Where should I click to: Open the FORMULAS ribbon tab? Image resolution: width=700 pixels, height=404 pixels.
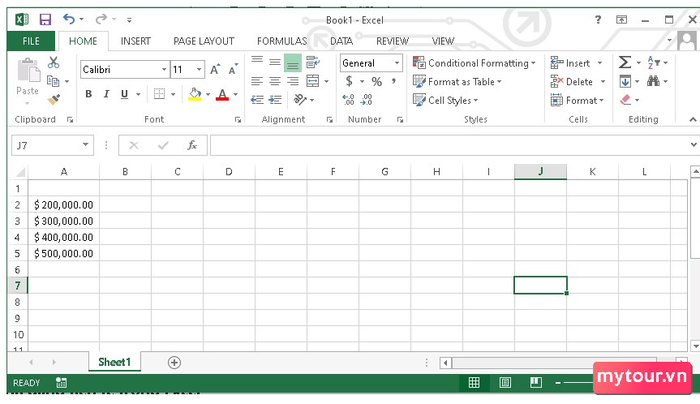[x=282, y=41]
